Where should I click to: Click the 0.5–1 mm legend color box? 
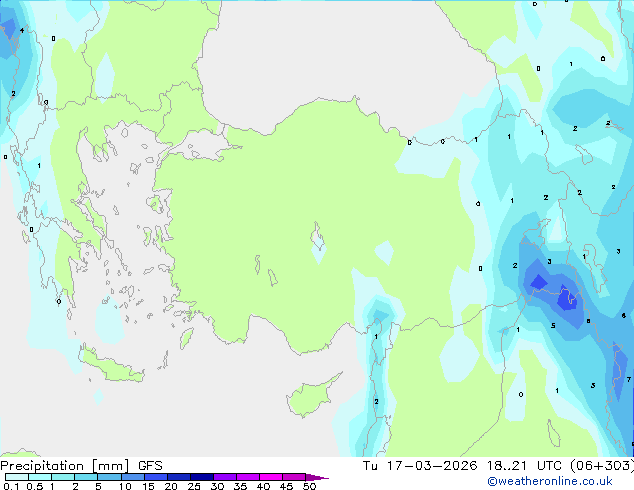[40, 477]
